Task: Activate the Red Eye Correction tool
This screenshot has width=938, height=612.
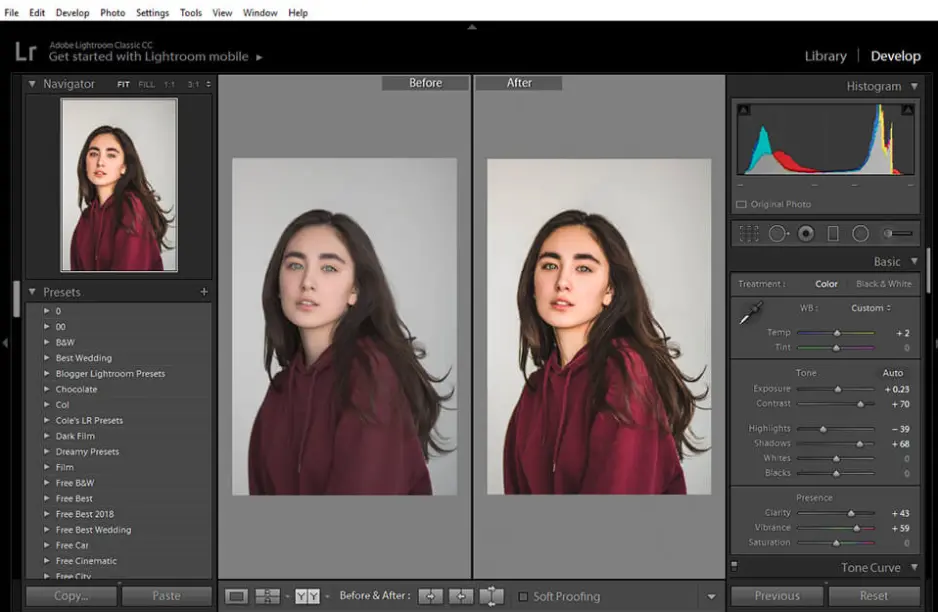Action: [806, 234]
